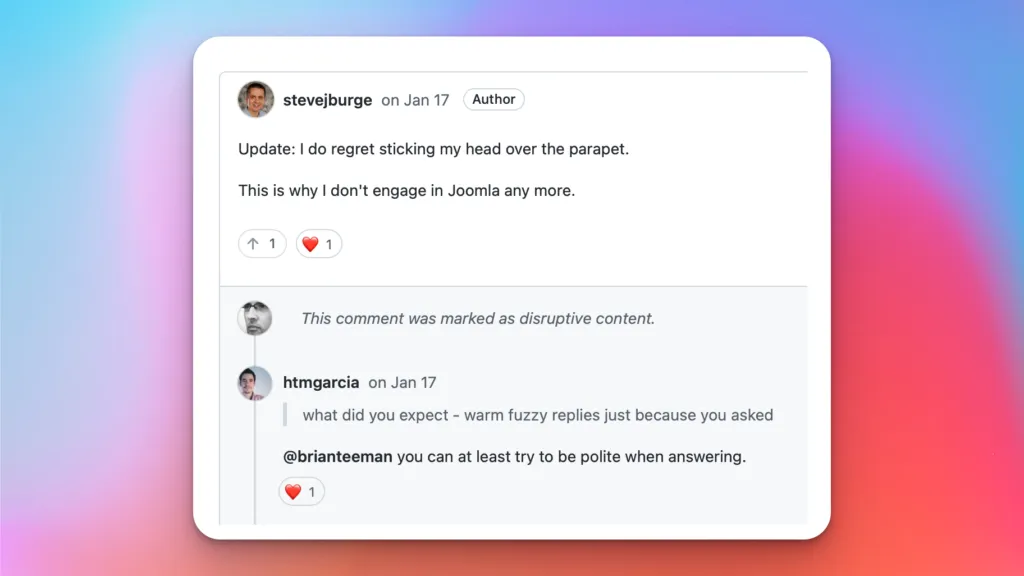The image size is (1024, 576).
Task: Click stevejburge's small avatar thumbnail image
Action: coord(255,99)
